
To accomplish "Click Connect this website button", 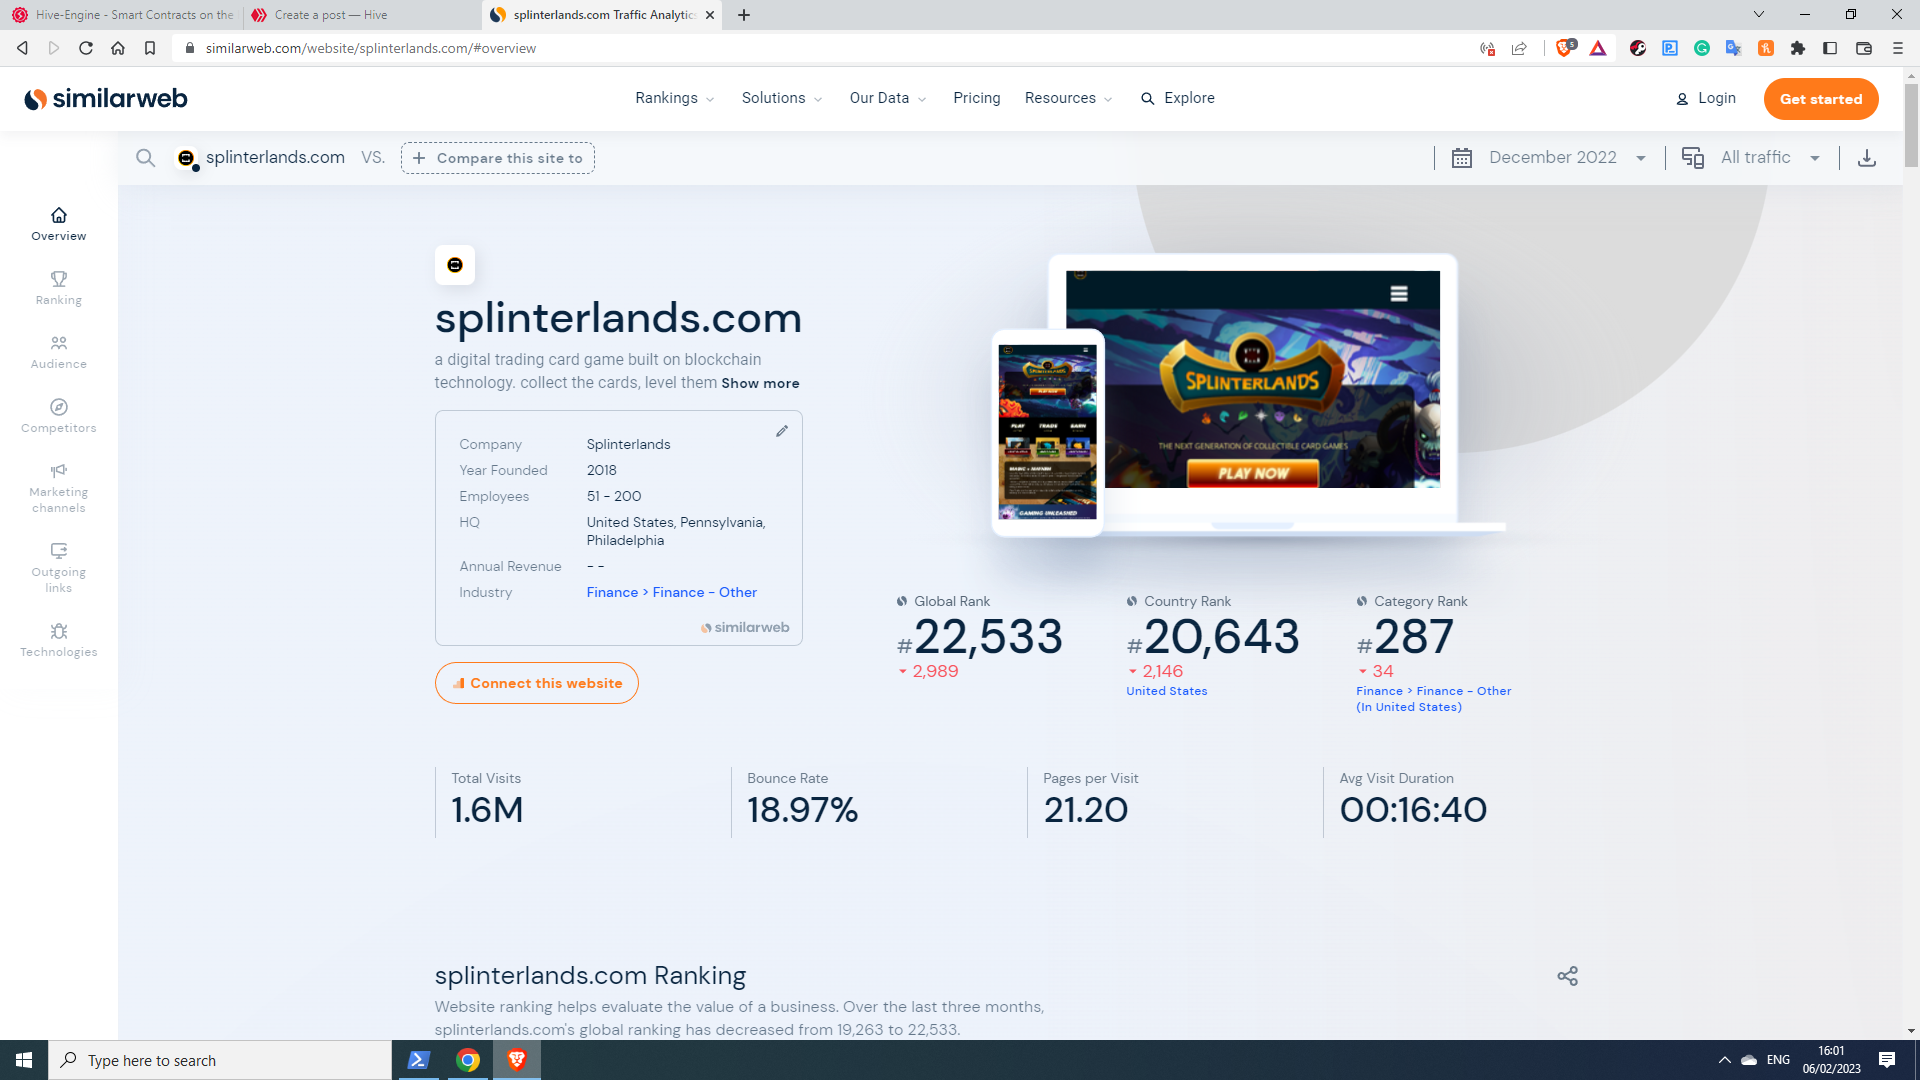I will pos(537,683).
